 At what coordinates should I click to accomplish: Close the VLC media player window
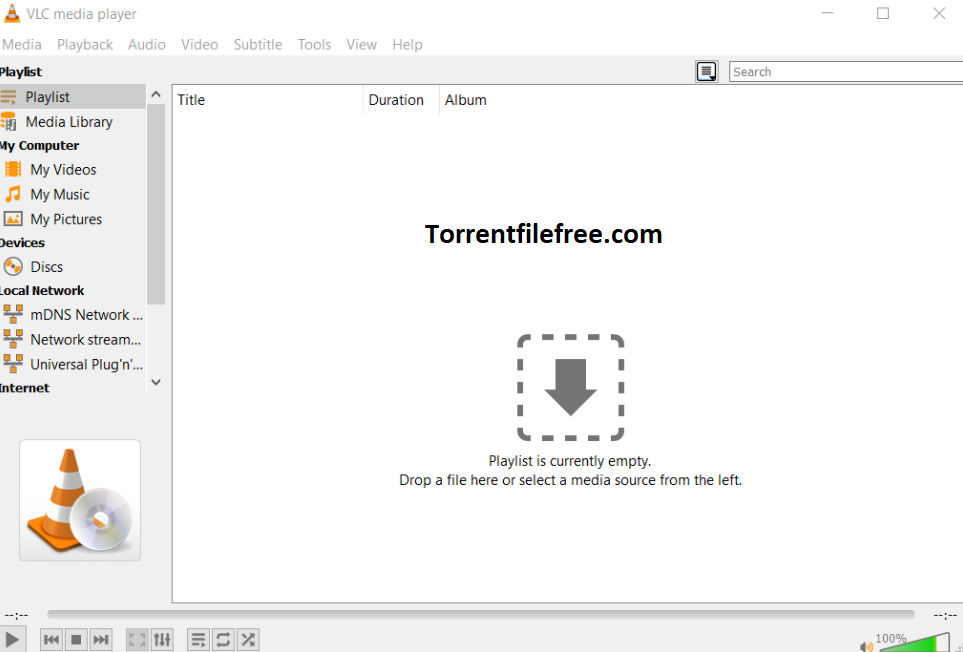[939, 13]
